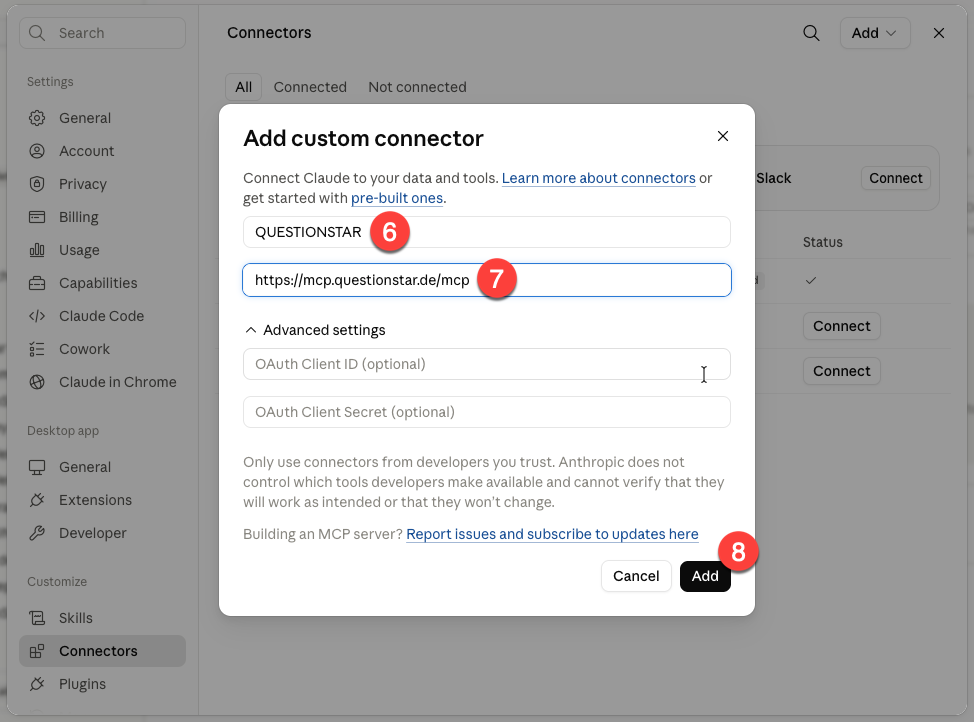Image resolution: width=974 pixels, height=722 pixels.
Task: Click the Plugins plug icon
Action: click(37, 684)
